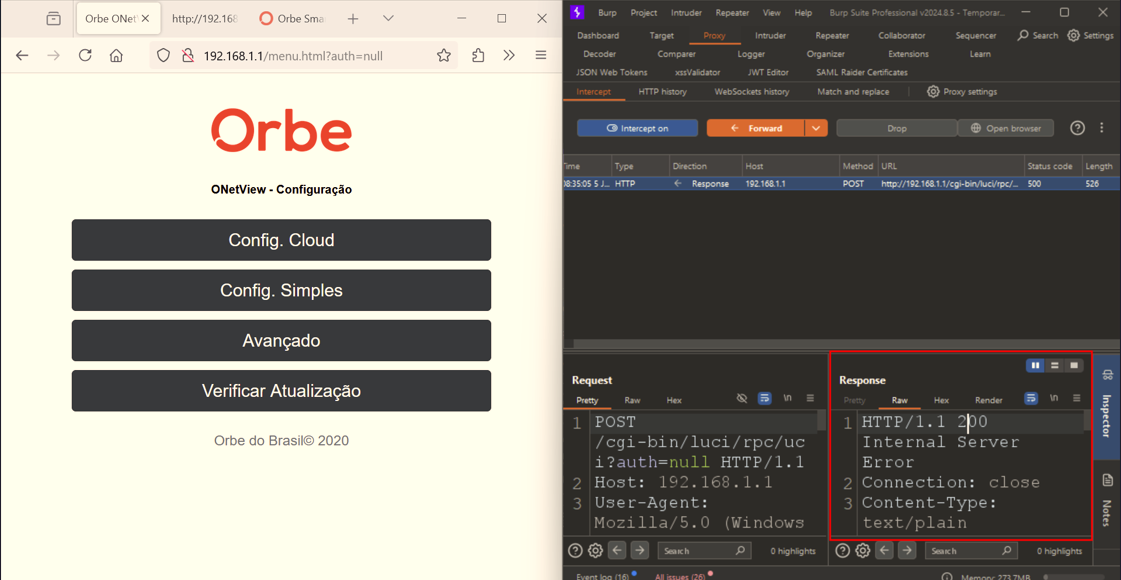The width and height of the screenshot is (1121, 580).
Task: Open browser extensions puzzle icon
Action: pos(479,55)
